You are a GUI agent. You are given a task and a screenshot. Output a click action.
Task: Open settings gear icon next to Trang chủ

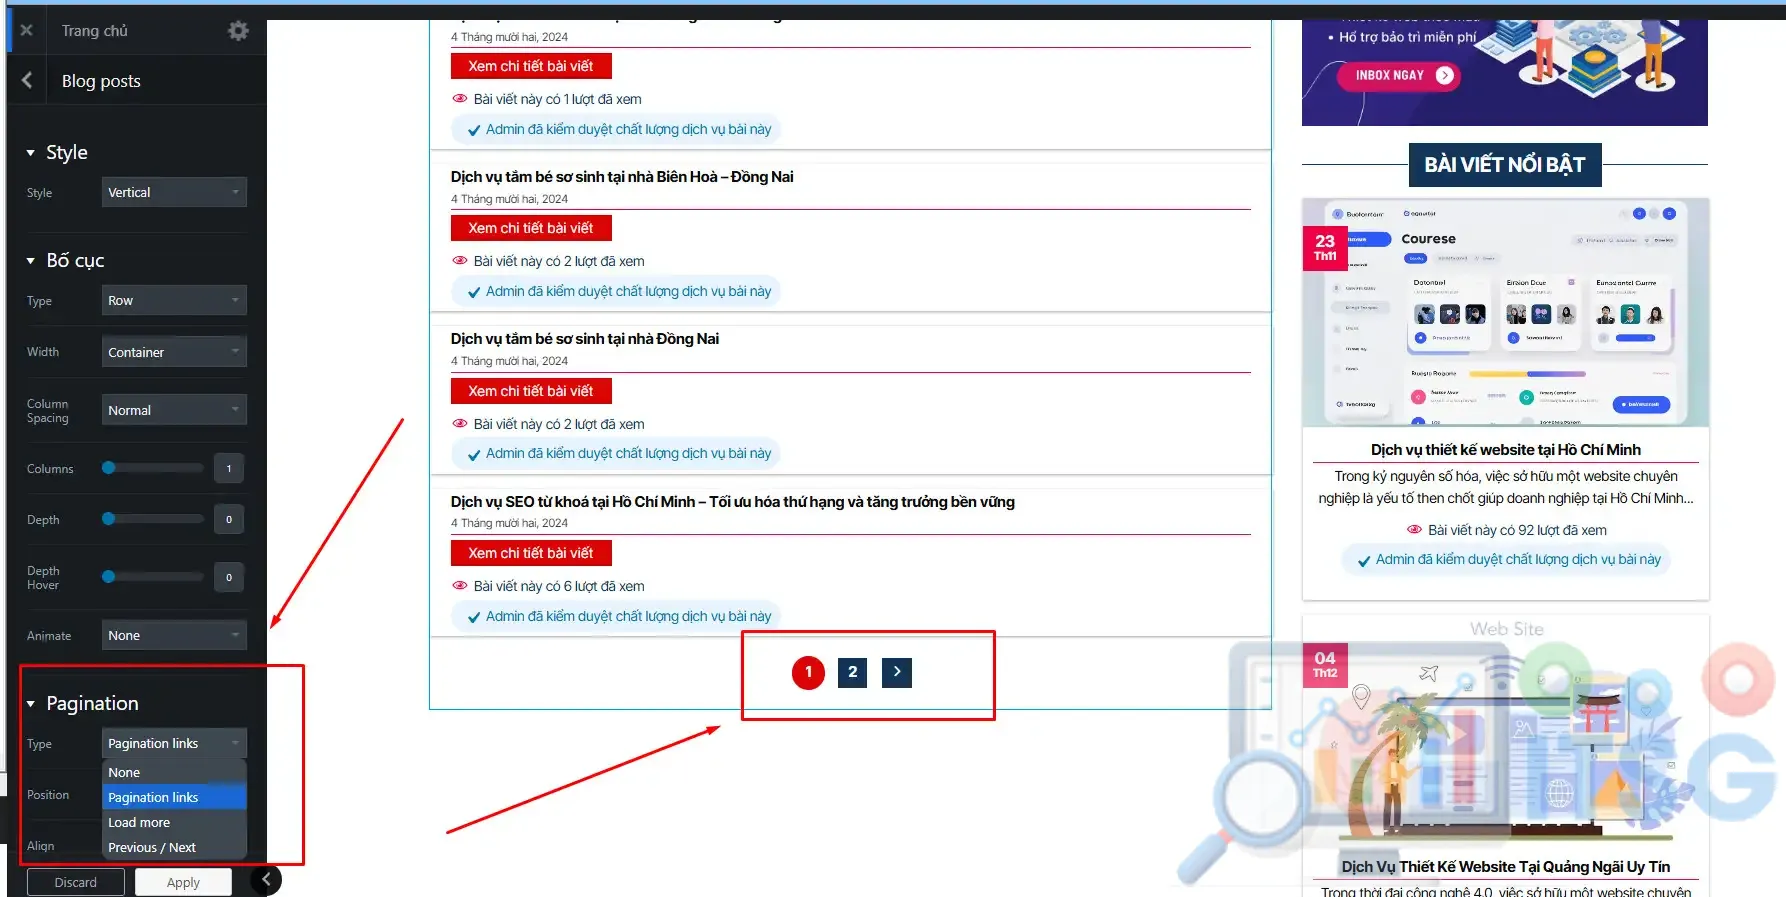(x=238, y=31)
